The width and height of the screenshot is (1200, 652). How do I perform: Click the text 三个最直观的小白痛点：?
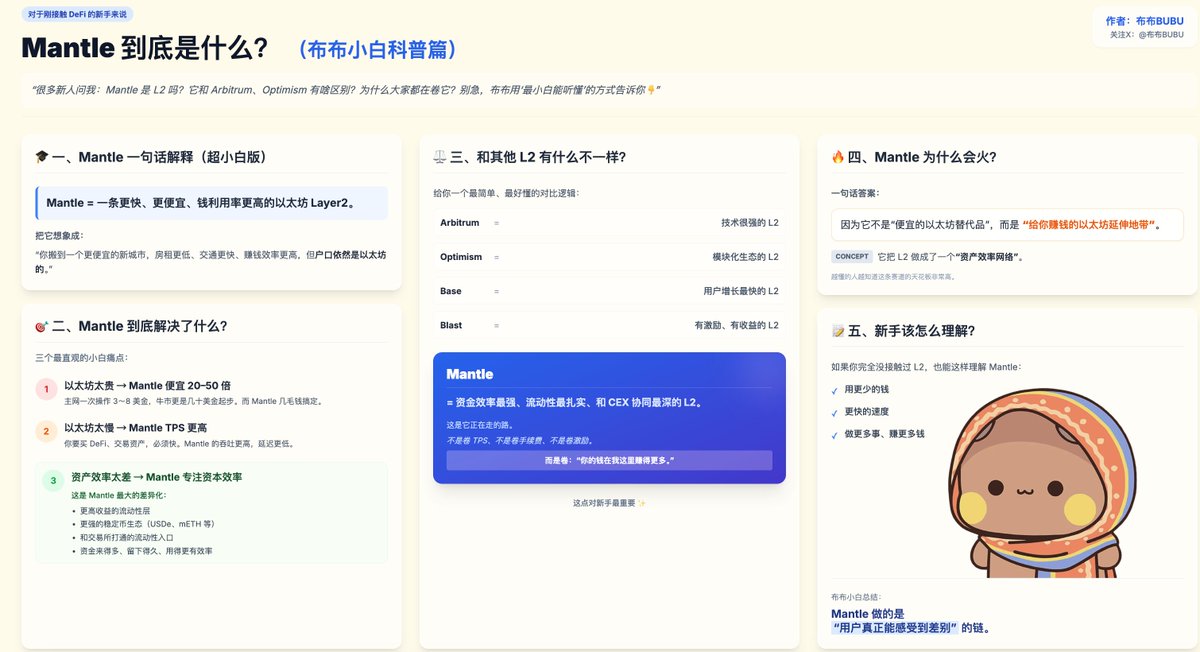tap(81, 358)
